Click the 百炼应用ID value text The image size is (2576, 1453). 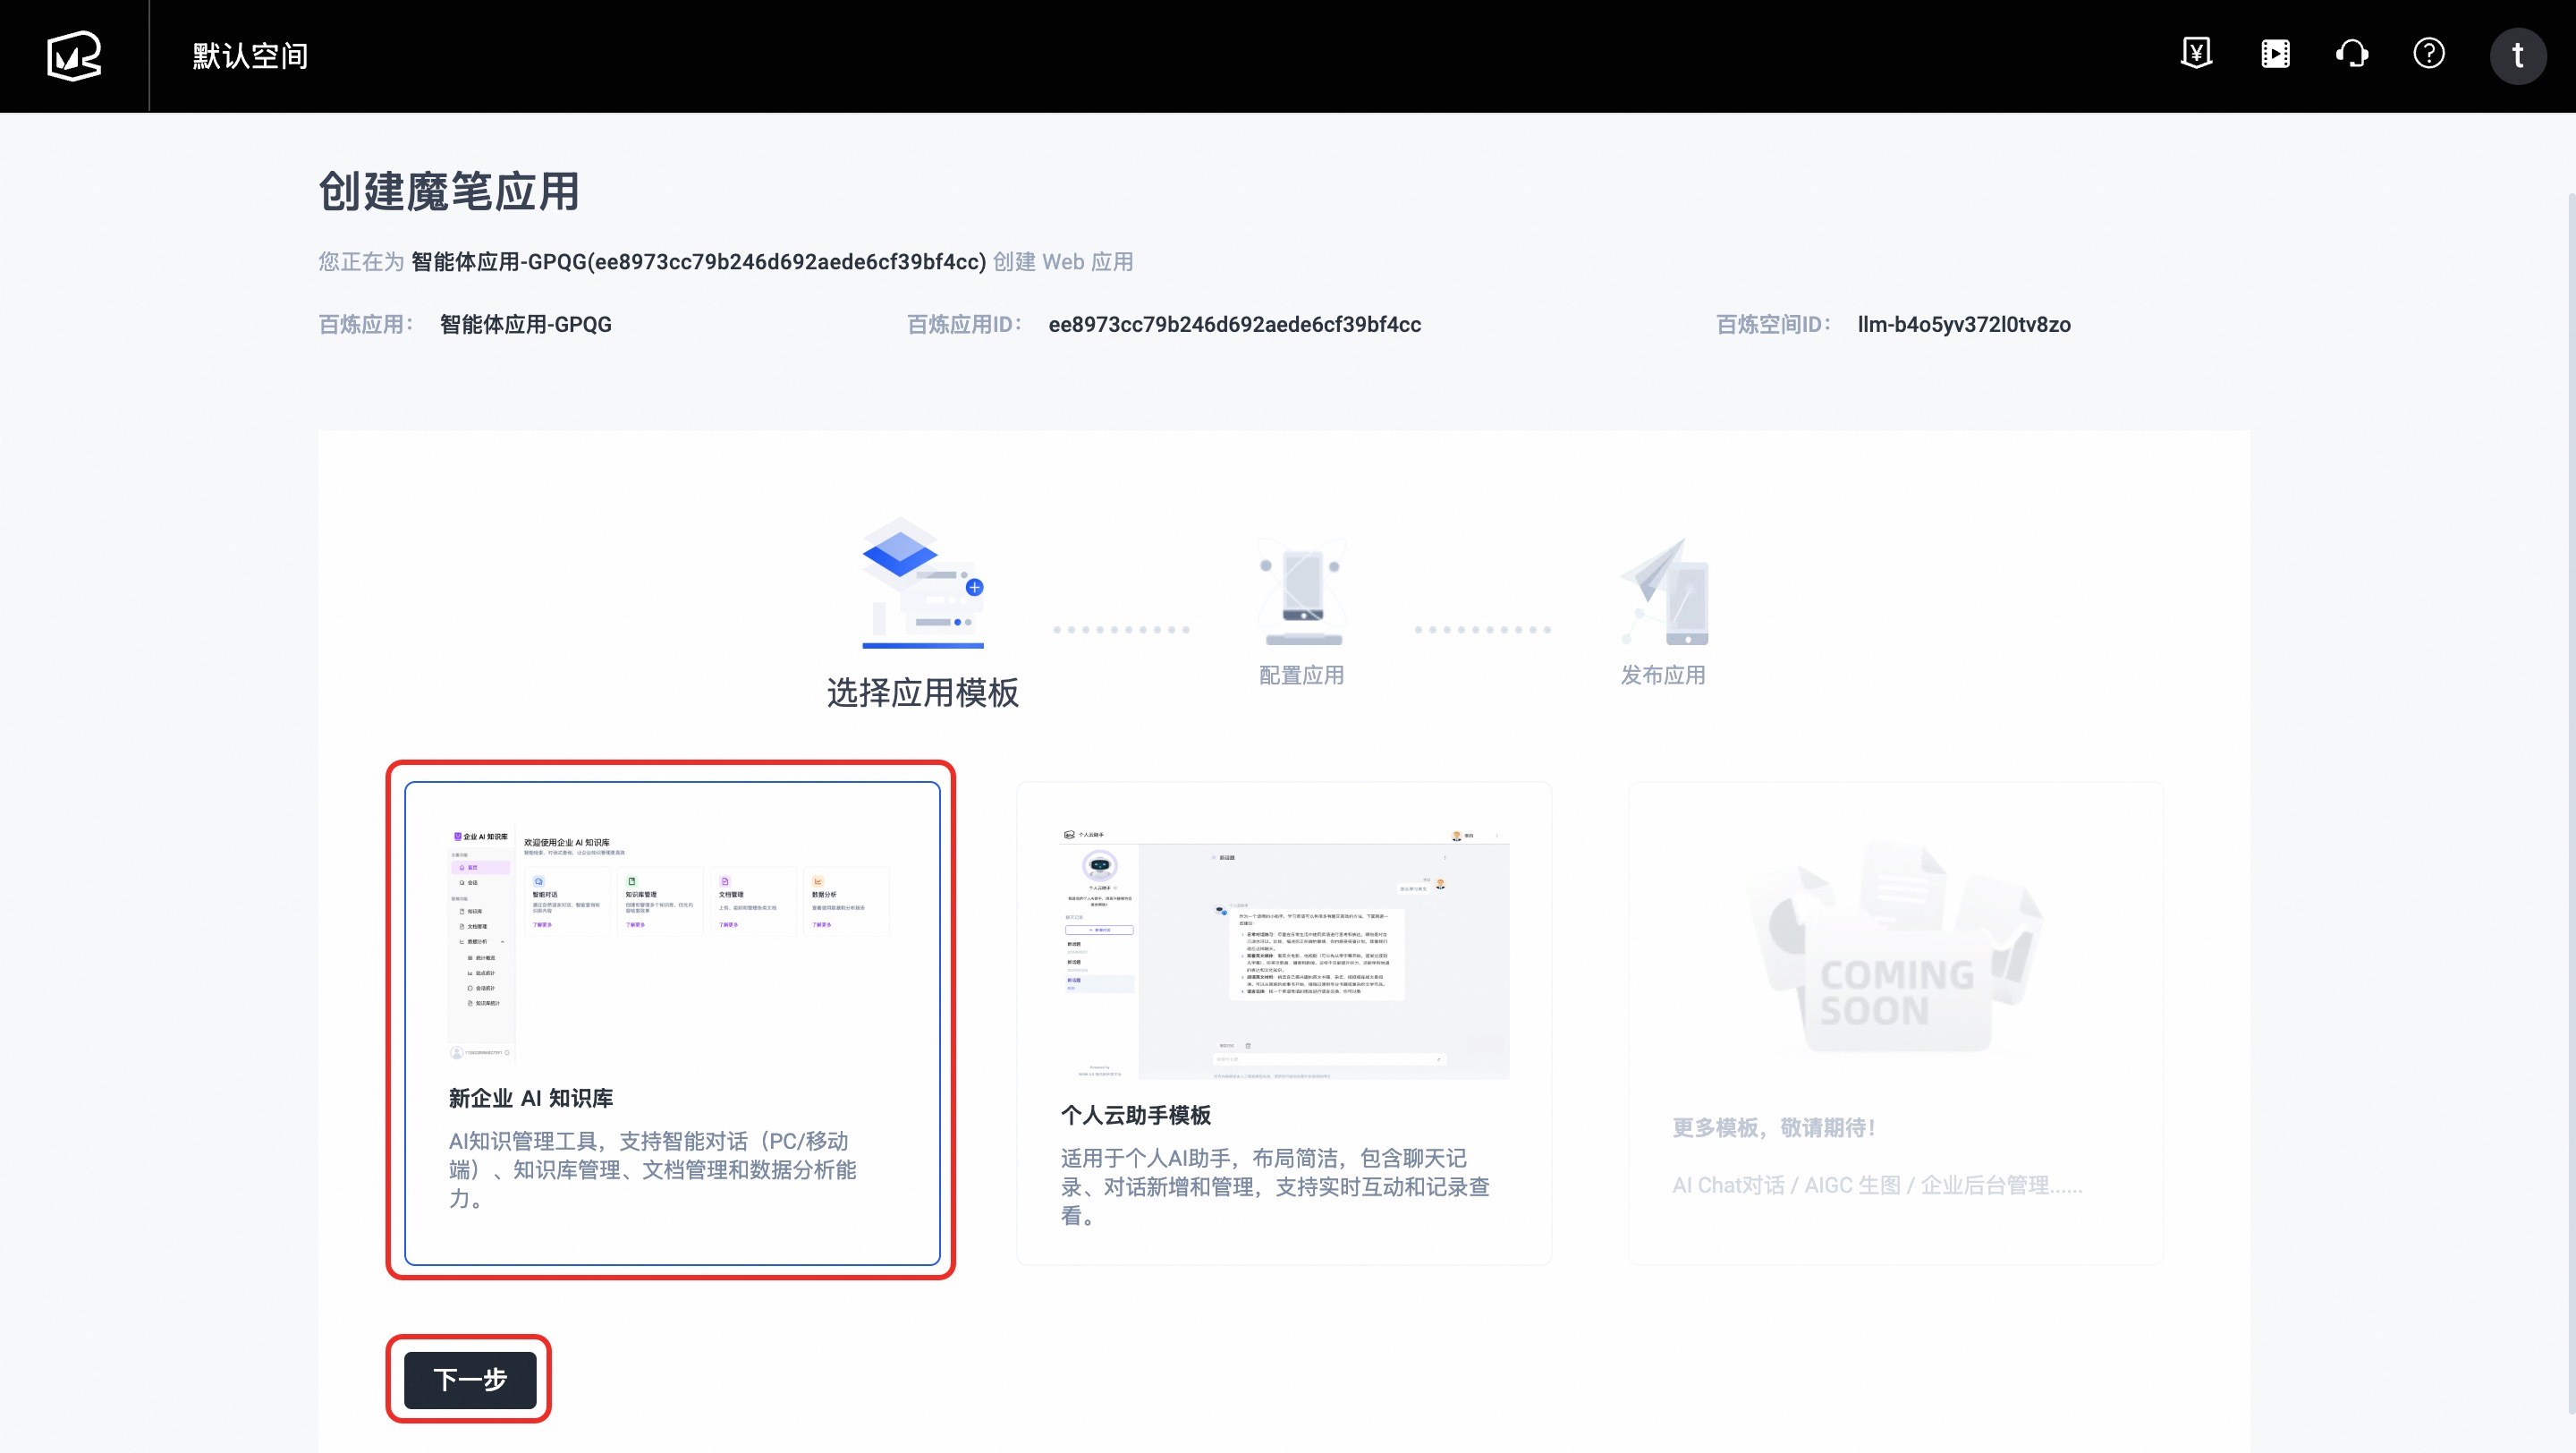(1234, 324)
